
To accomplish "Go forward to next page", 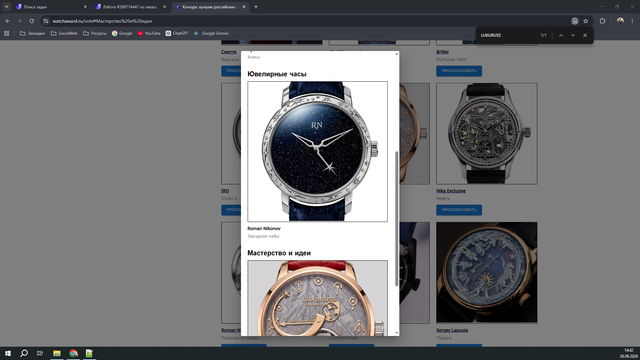I will [19, 21].
